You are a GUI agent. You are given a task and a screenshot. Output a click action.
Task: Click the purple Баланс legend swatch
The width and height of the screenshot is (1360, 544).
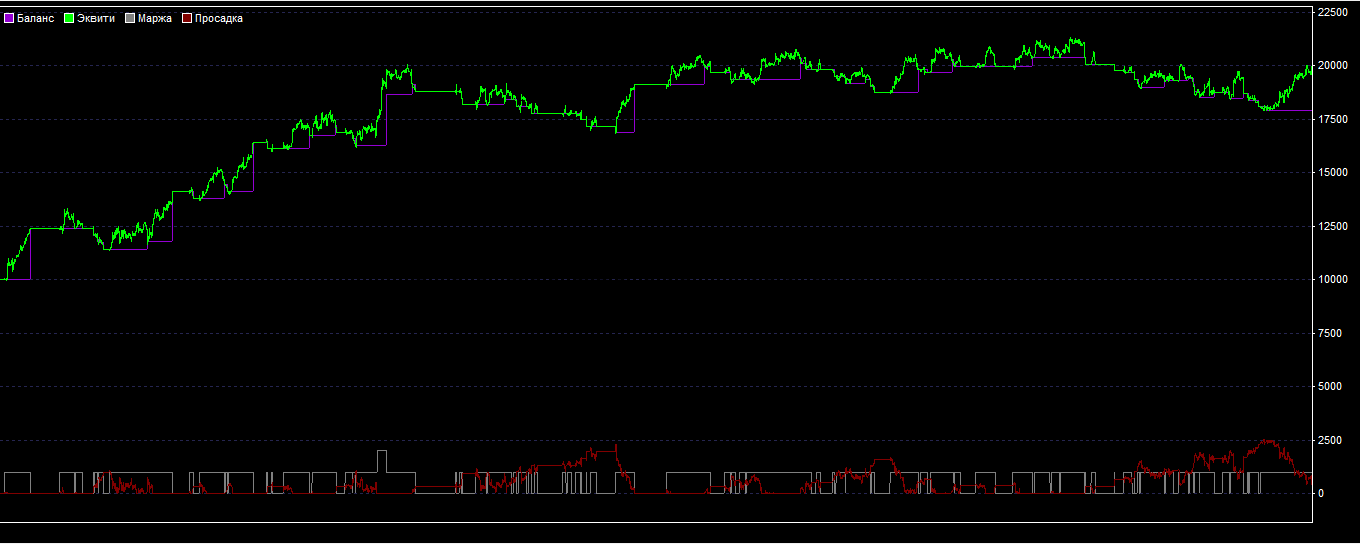(10, 18)
